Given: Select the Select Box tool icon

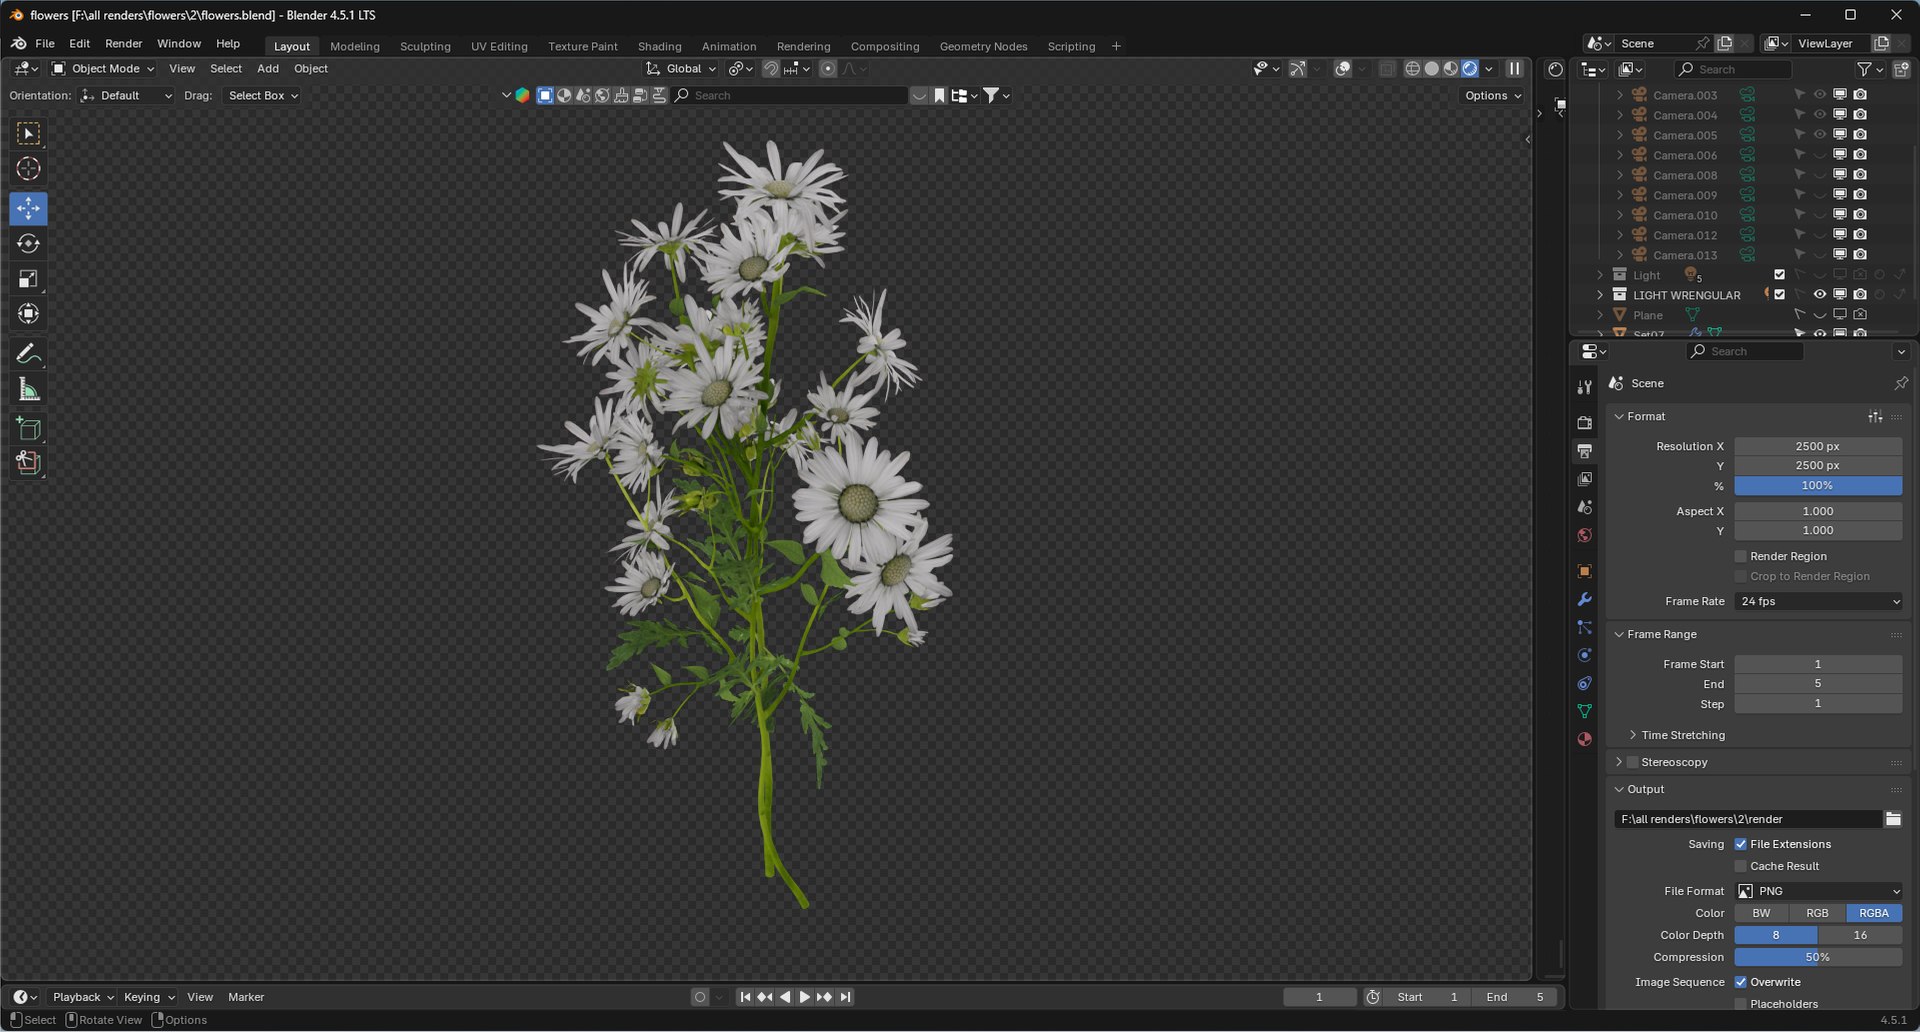Looking at the screenshot, I should click(28, 134).
